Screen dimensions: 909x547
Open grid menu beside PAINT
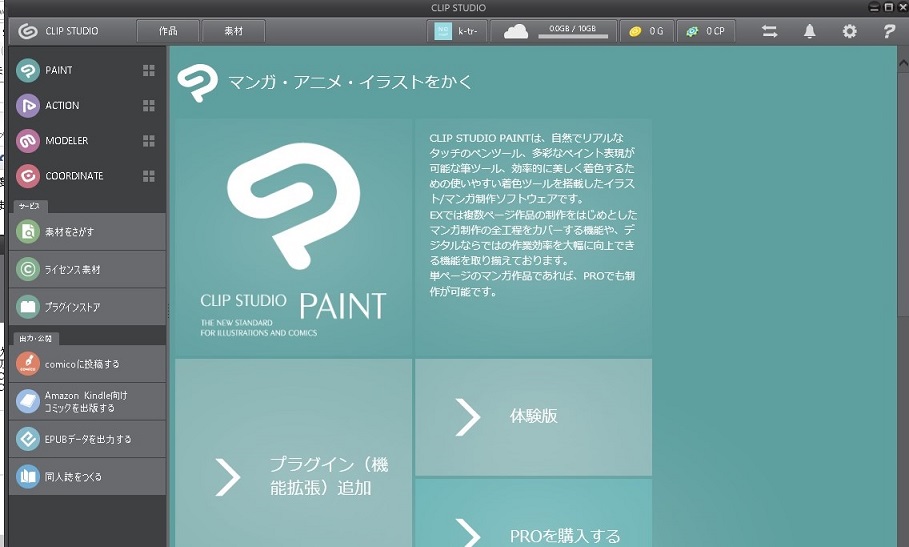pos(149,70)
